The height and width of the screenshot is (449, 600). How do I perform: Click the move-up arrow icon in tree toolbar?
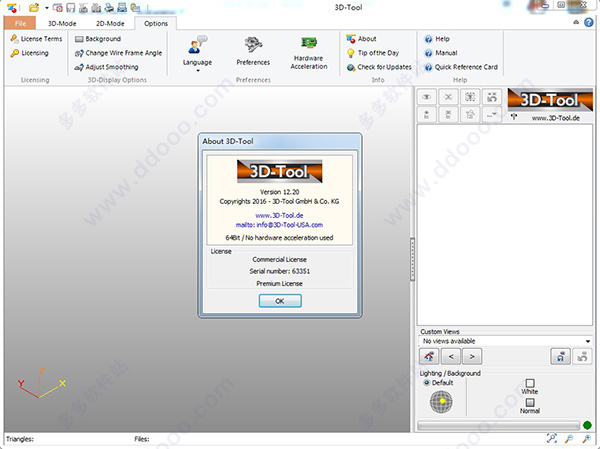tap(427, 114)
